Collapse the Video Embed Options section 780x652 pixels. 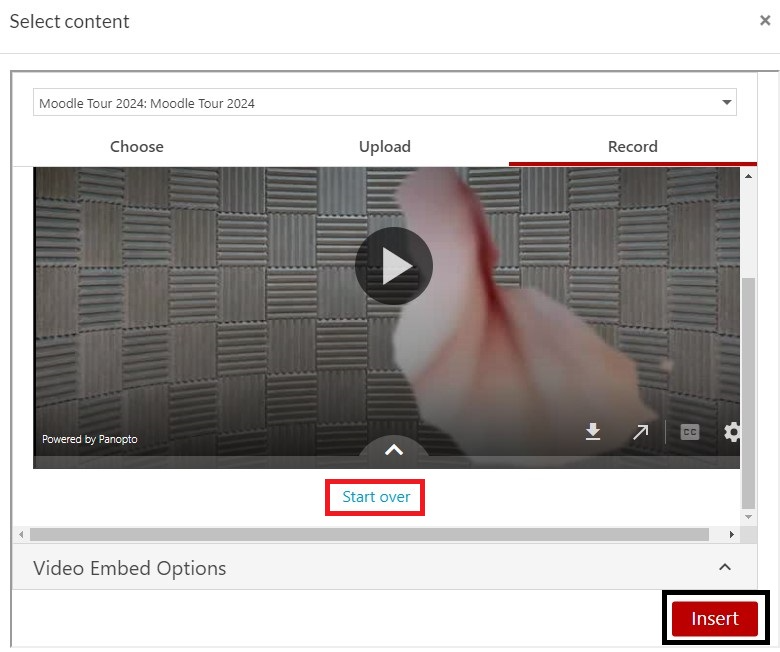(725, 567)
